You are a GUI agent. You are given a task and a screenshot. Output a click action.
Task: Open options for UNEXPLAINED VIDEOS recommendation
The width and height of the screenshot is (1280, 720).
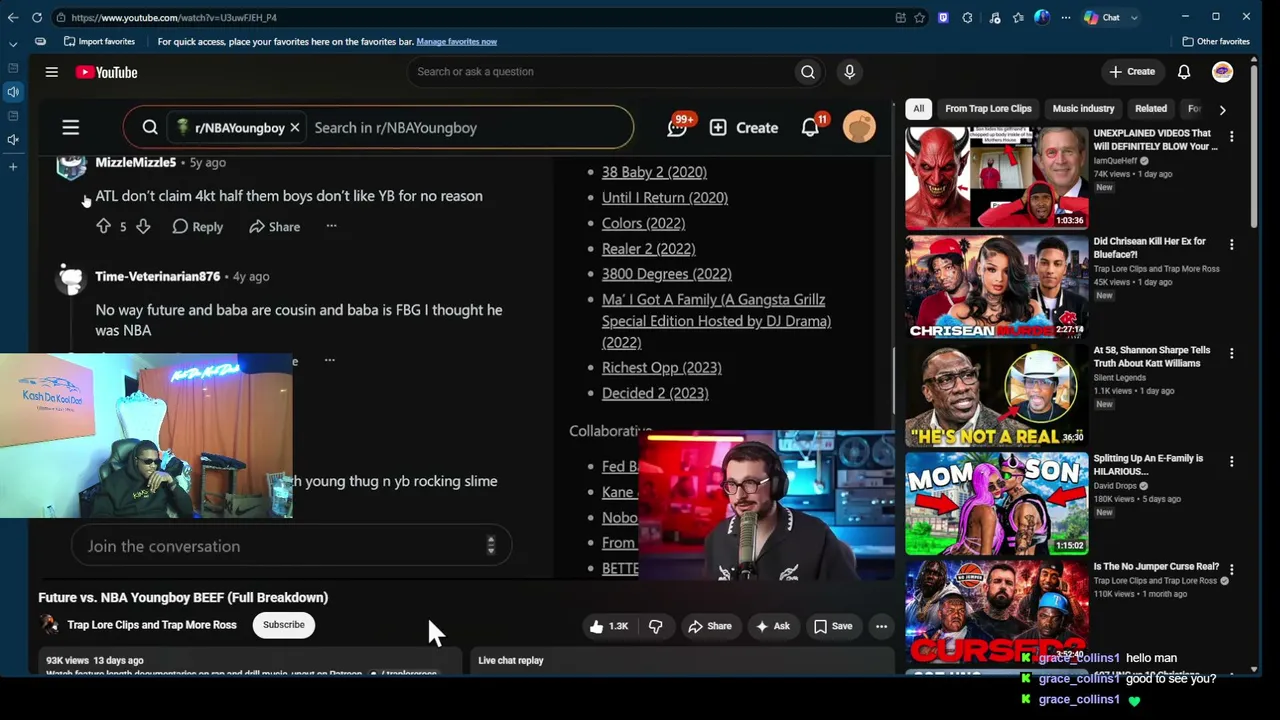tap(1232, 136)
